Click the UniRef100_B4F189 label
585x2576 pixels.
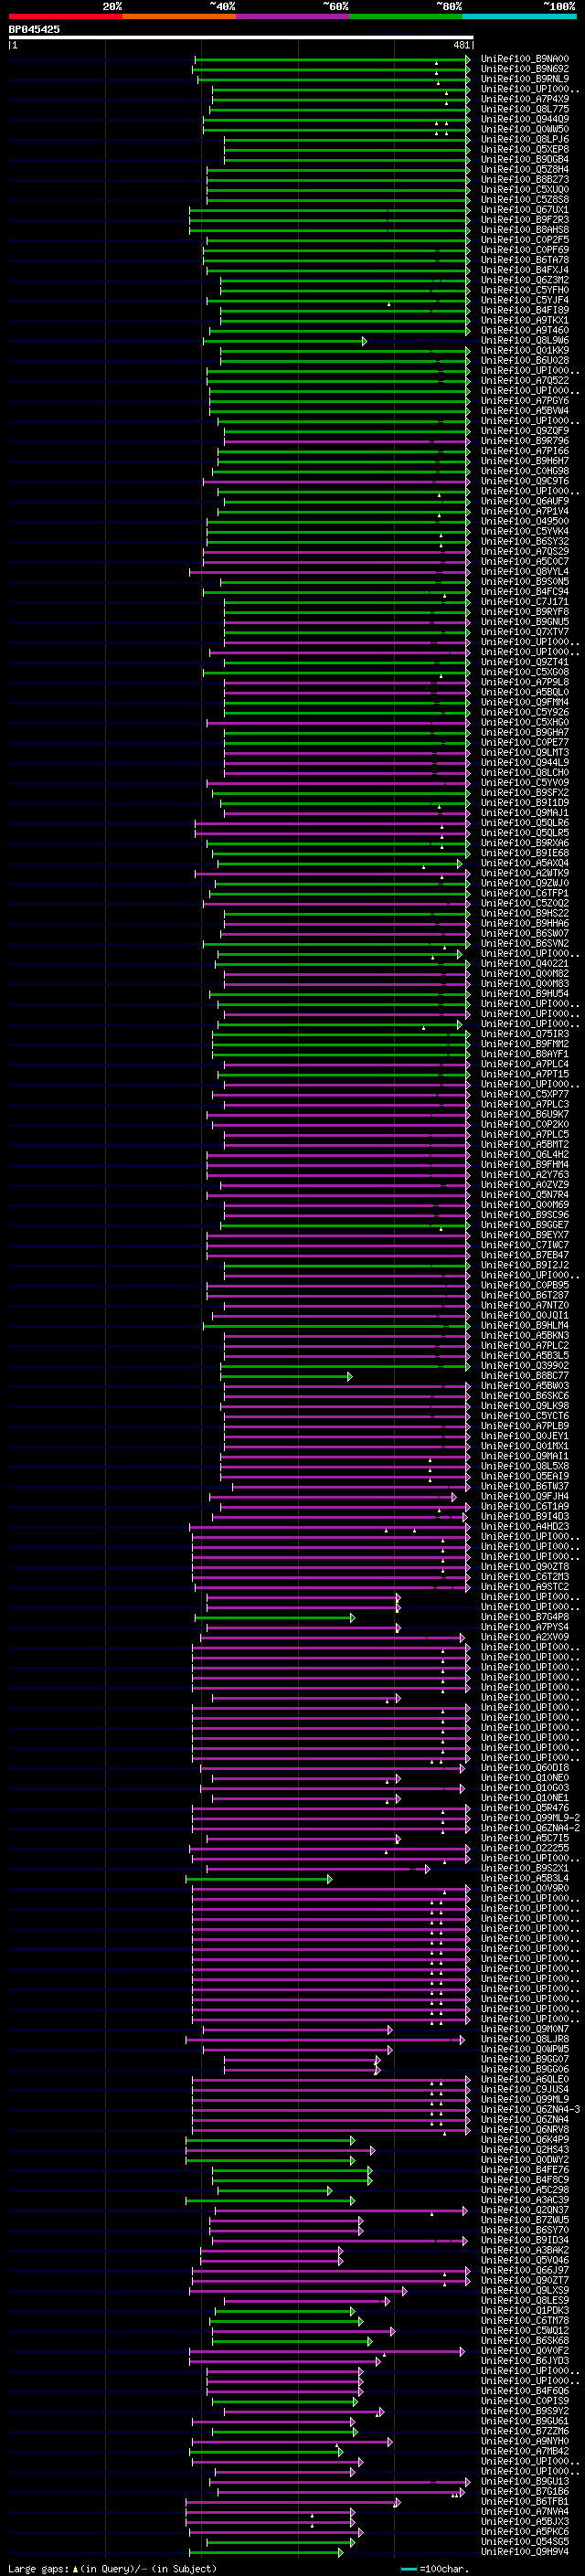525,310
